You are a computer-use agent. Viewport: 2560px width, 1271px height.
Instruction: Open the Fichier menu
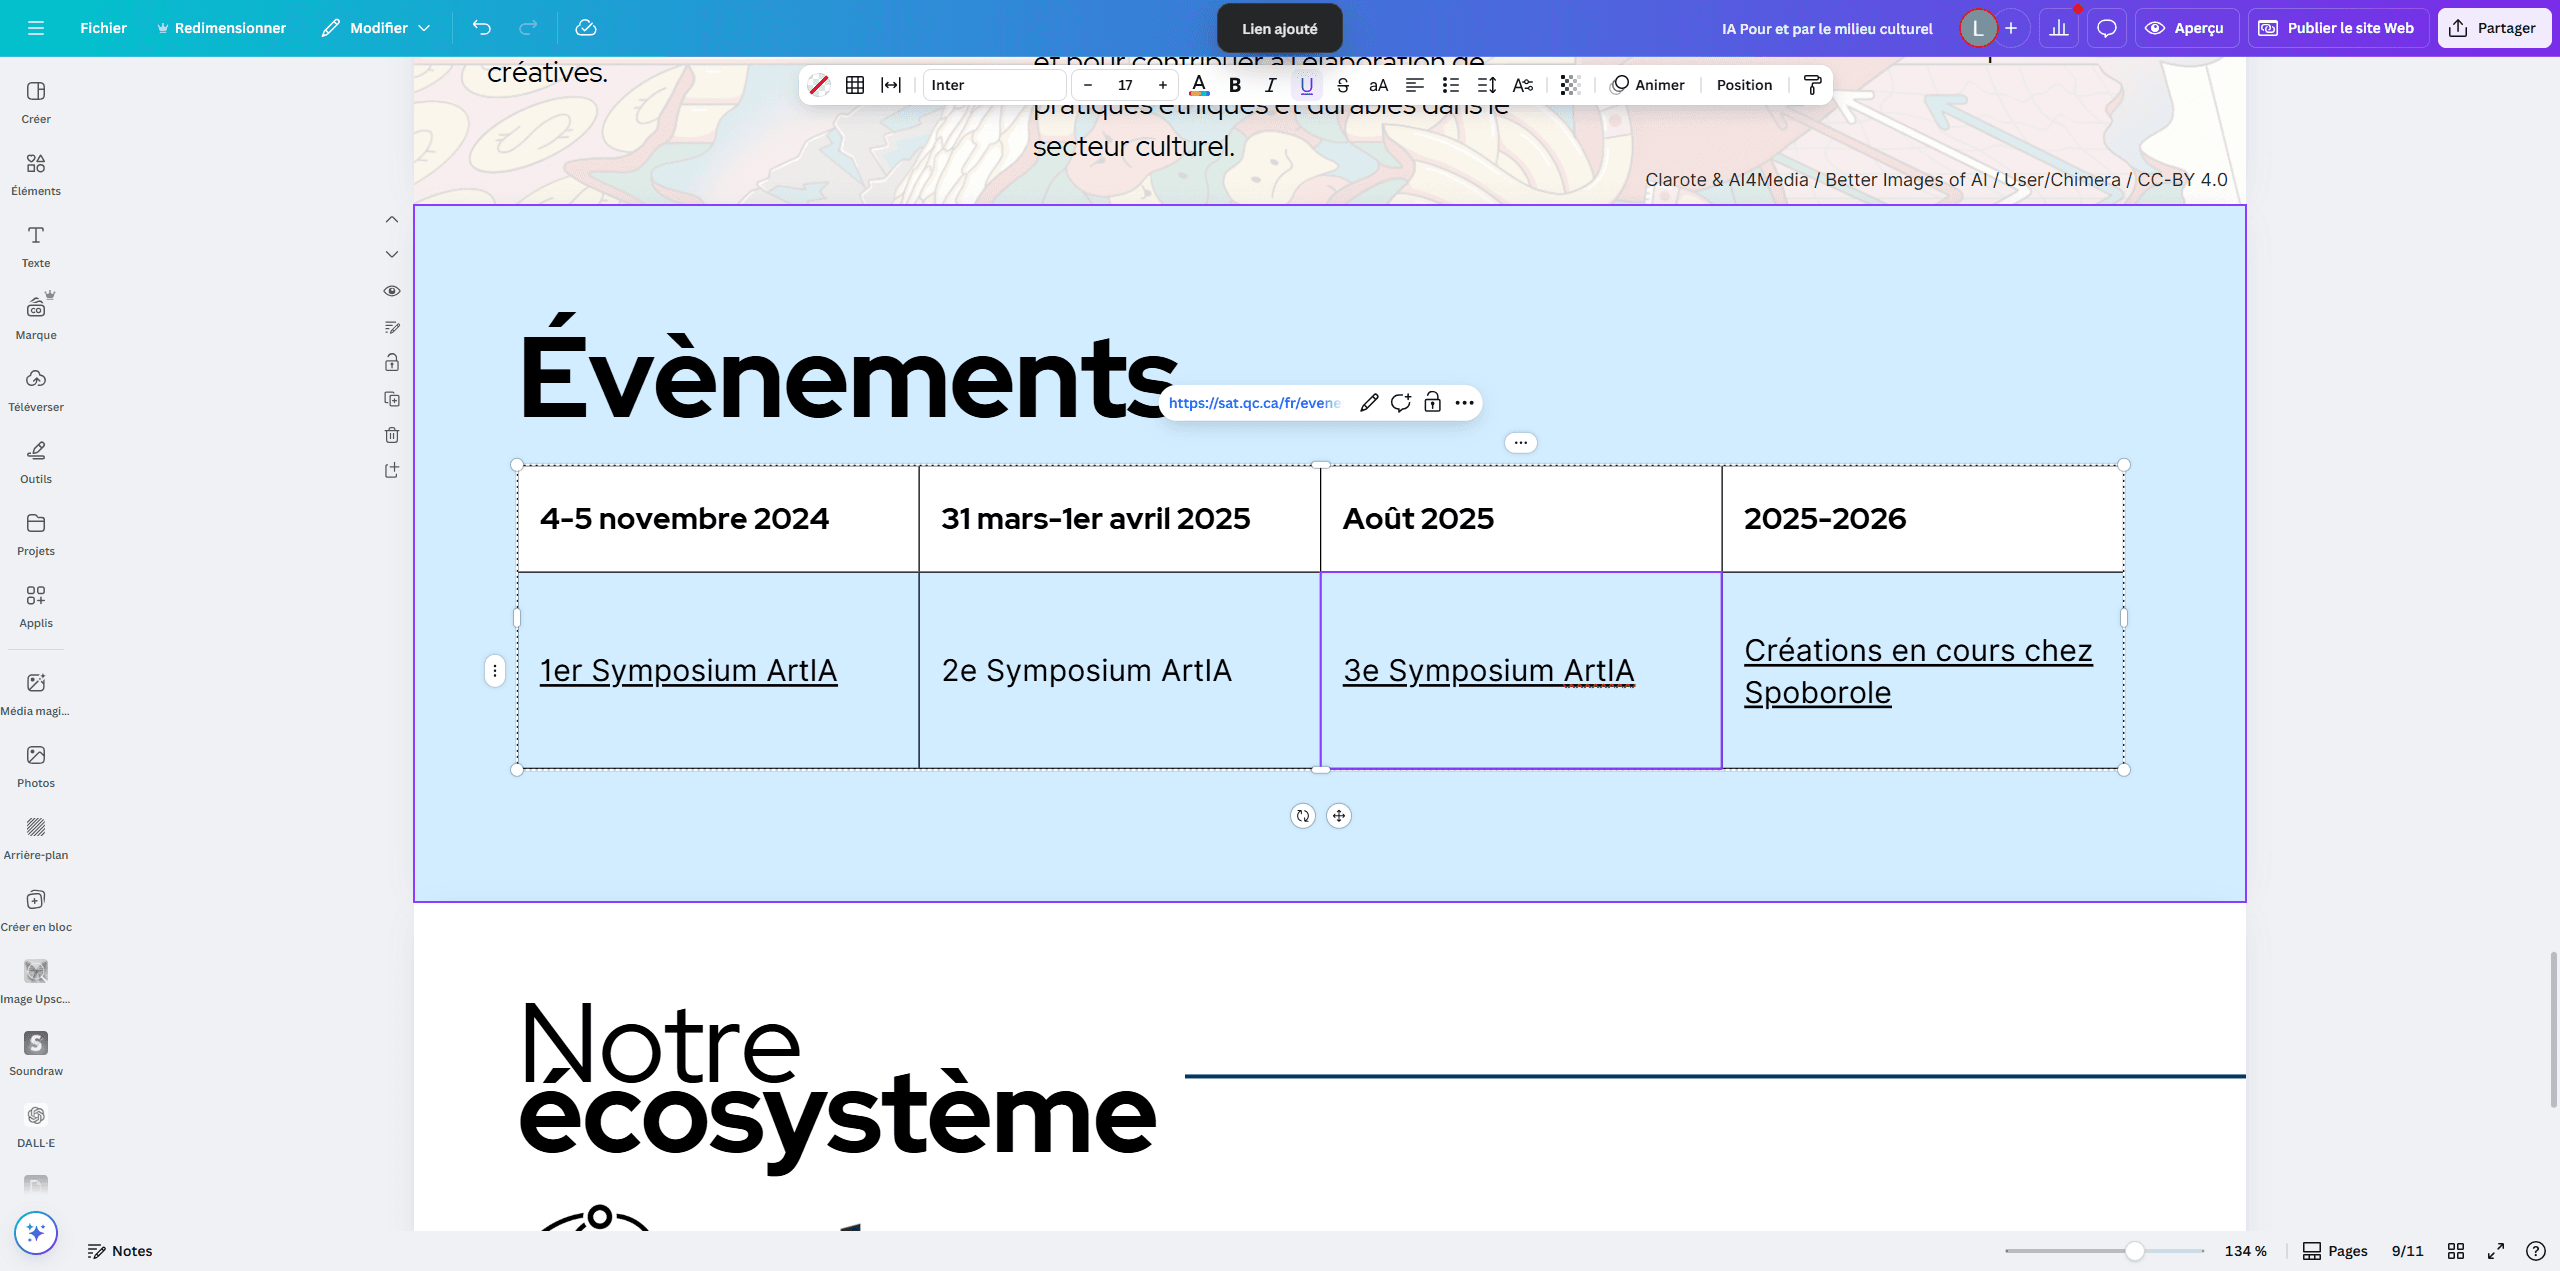103,28
